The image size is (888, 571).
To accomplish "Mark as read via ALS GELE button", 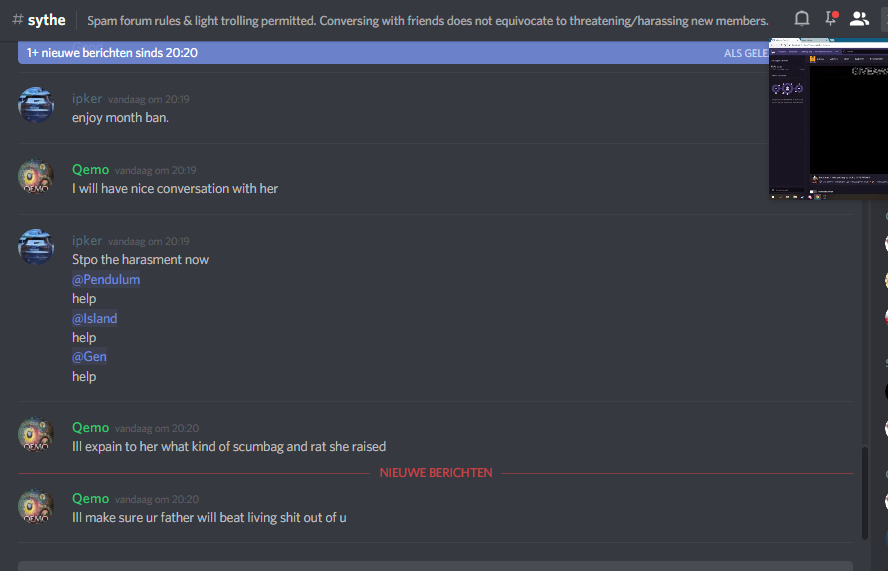I will click(746, 53).
